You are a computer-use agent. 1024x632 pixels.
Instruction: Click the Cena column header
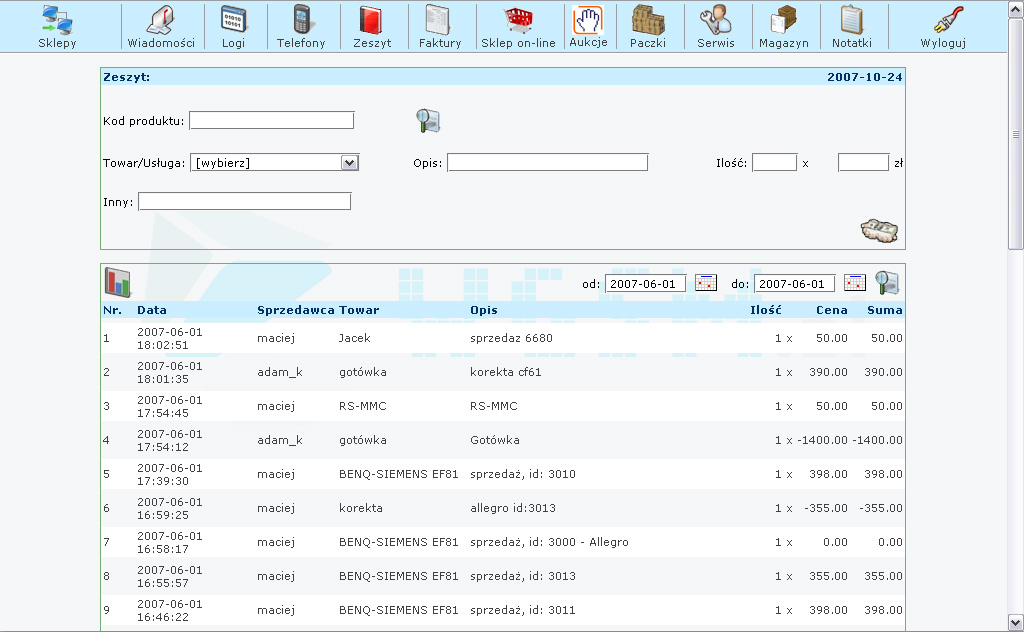(x=831, y=310)
